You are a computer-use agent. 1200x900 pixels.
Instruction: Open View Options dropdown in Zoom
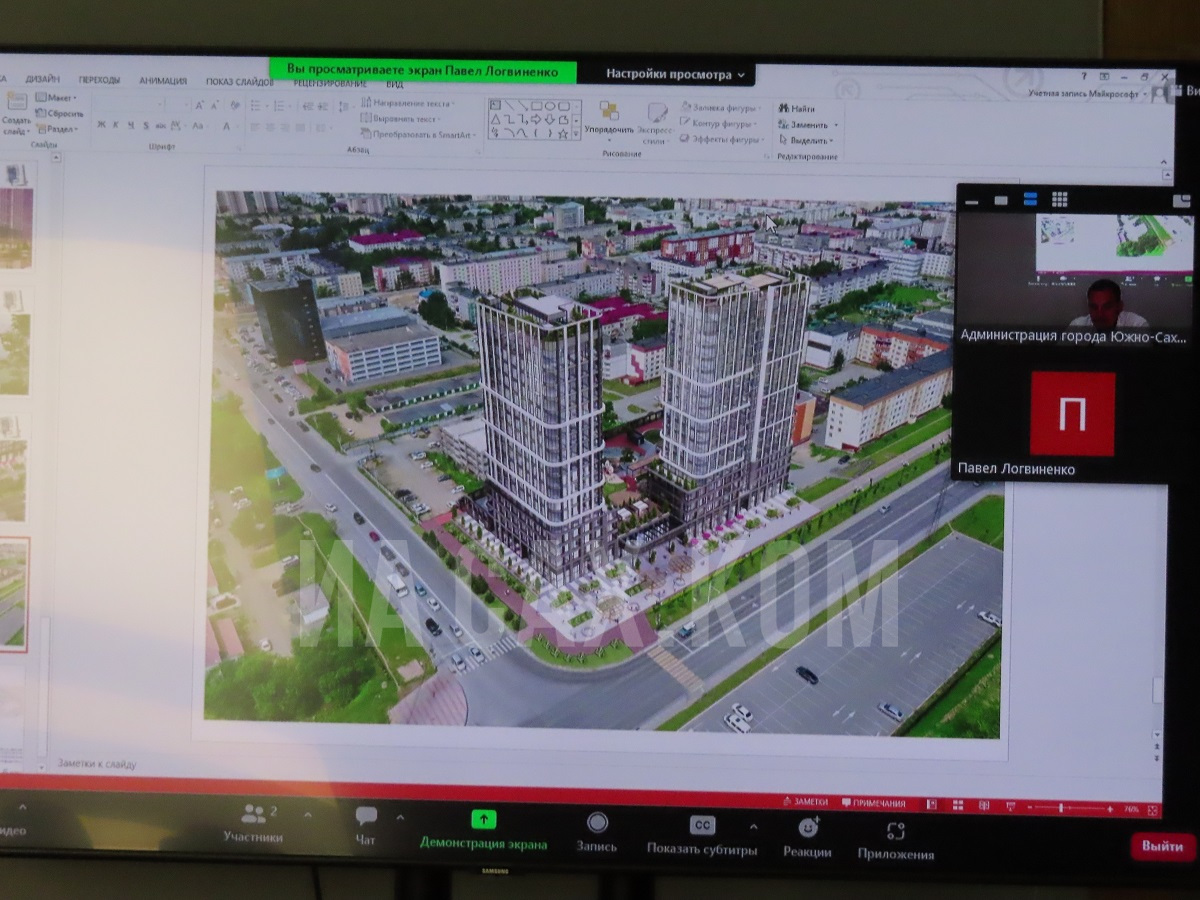click(675, 74)
